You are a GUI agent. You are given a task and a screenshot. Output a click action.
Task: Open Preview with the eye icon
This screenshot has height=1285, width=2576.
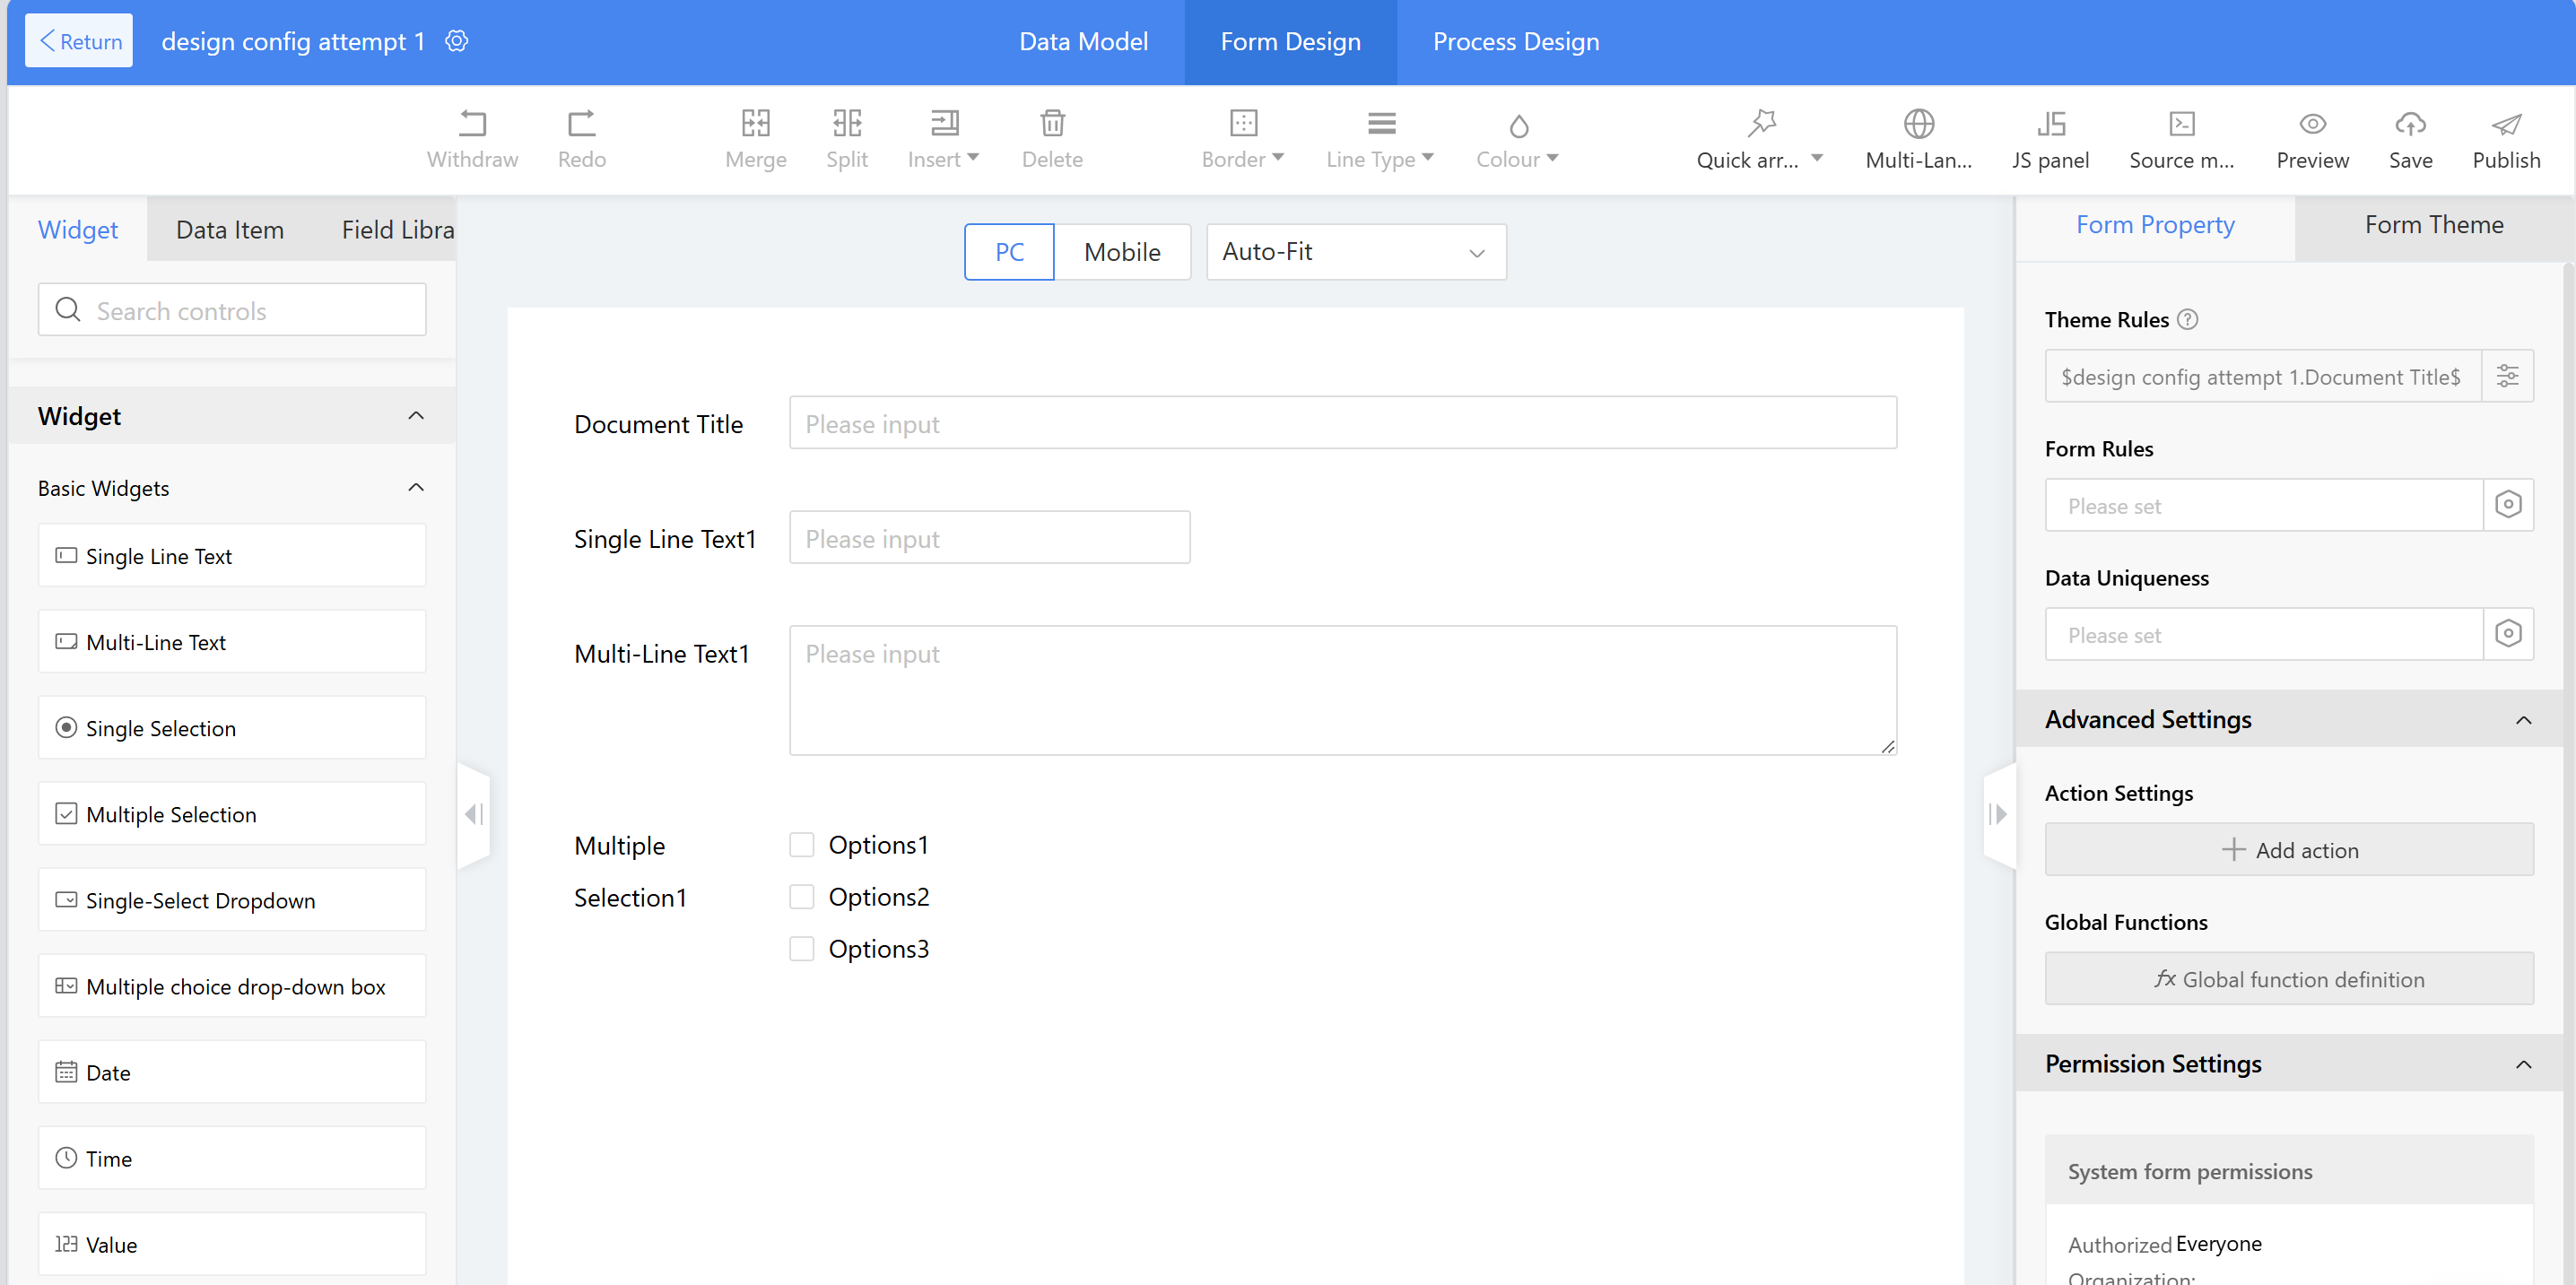click(x=2312, y=125)
